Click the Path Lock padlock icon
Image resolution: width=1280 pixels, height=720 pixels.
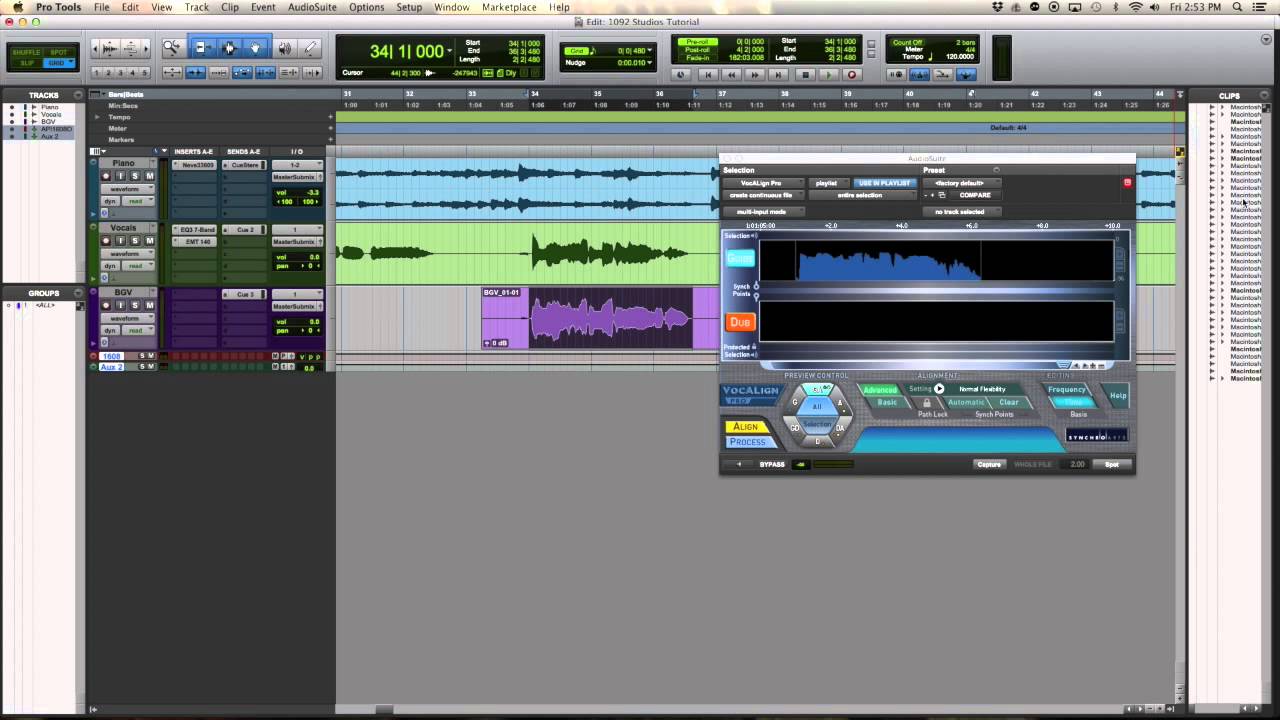click(x=927, y=403)
